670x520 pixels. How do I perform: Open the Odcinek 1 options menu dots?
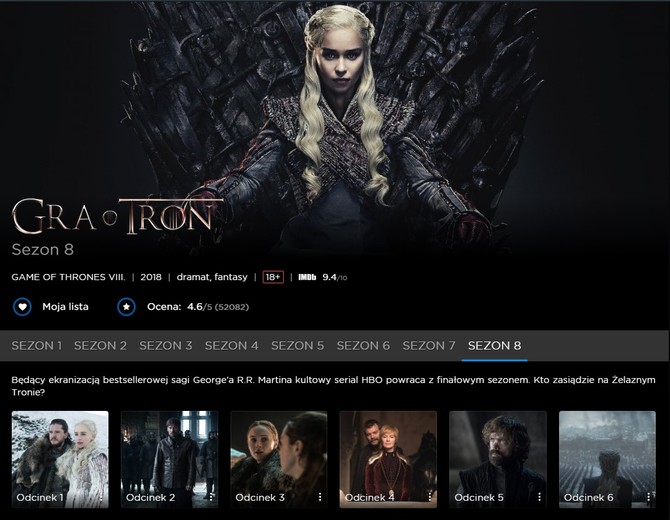(x=101, y=497)
